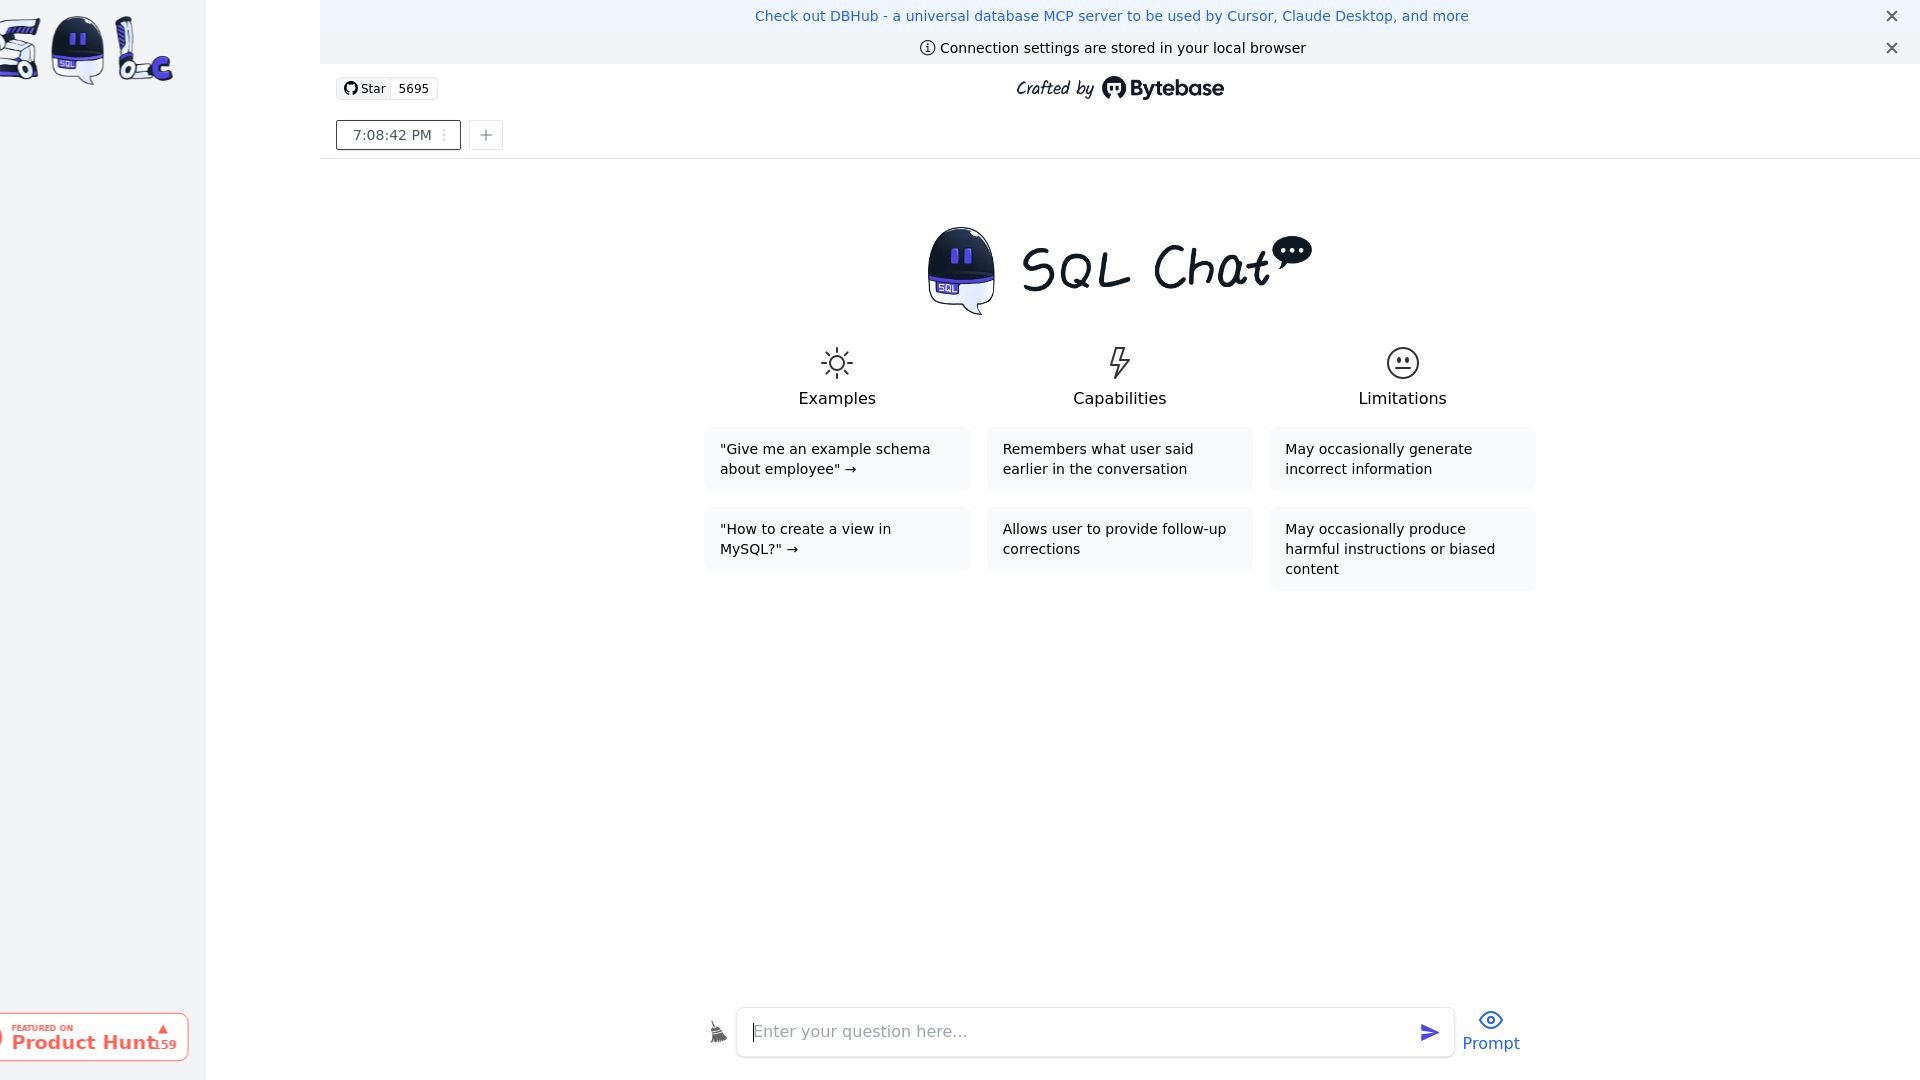
Task: Click the smiley icon above Limitations
Action: (x=1402, y=363)
